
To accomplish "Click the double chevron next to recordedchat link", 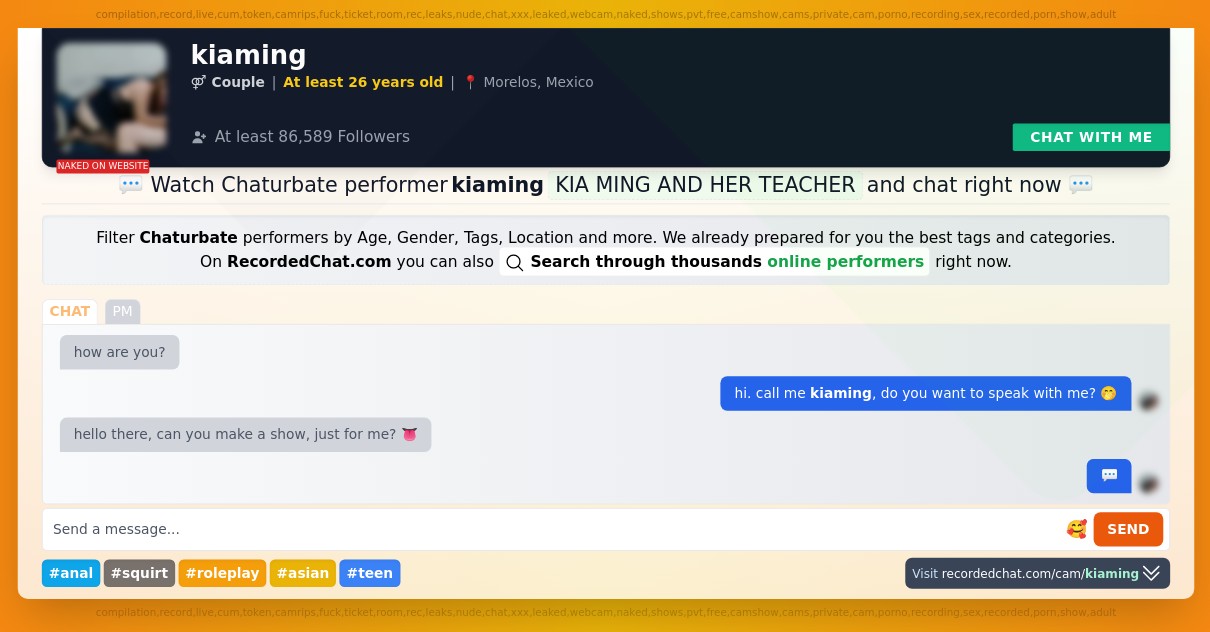I will coord(1151,573).
